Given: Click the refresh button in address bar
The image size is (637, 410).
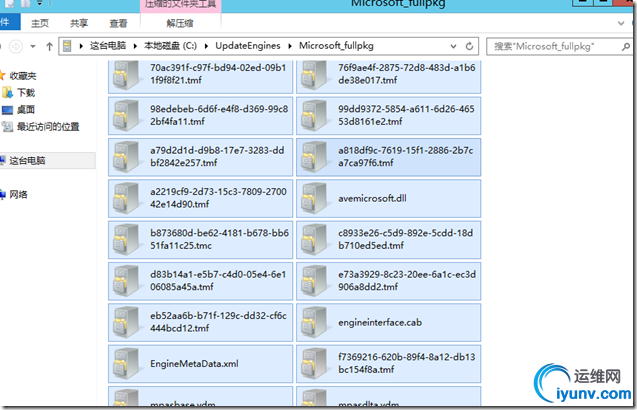Looking at the screenshot, I should (469, 46).
